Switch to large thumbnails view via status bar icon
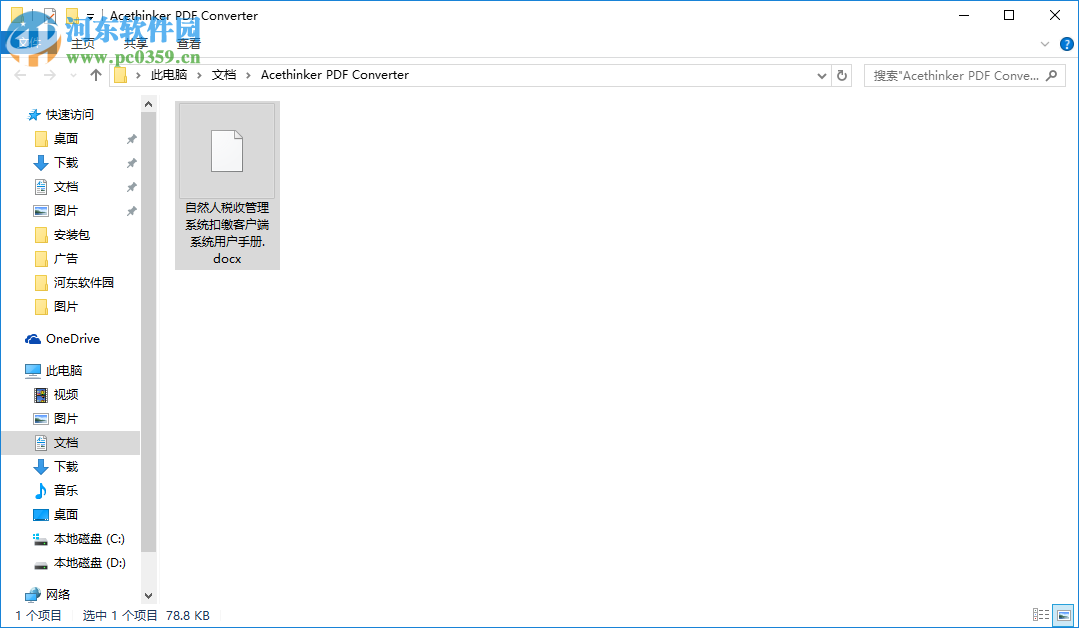 [1062, 615]
